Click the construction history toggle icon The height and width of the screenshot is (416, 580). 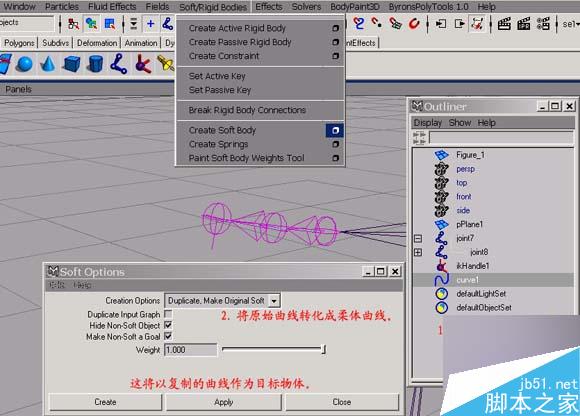pos(477,24)
